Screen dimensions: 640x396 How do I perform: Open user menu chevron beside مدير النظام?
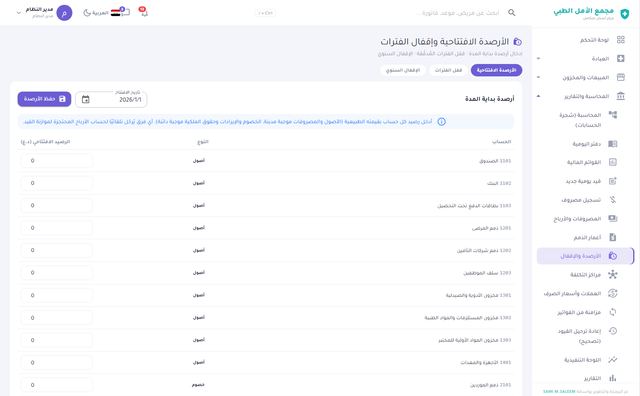[18, 13]
